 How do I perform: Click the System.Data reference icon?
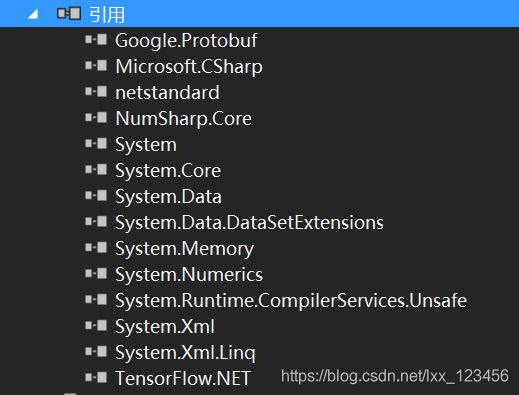pos(96,196)
